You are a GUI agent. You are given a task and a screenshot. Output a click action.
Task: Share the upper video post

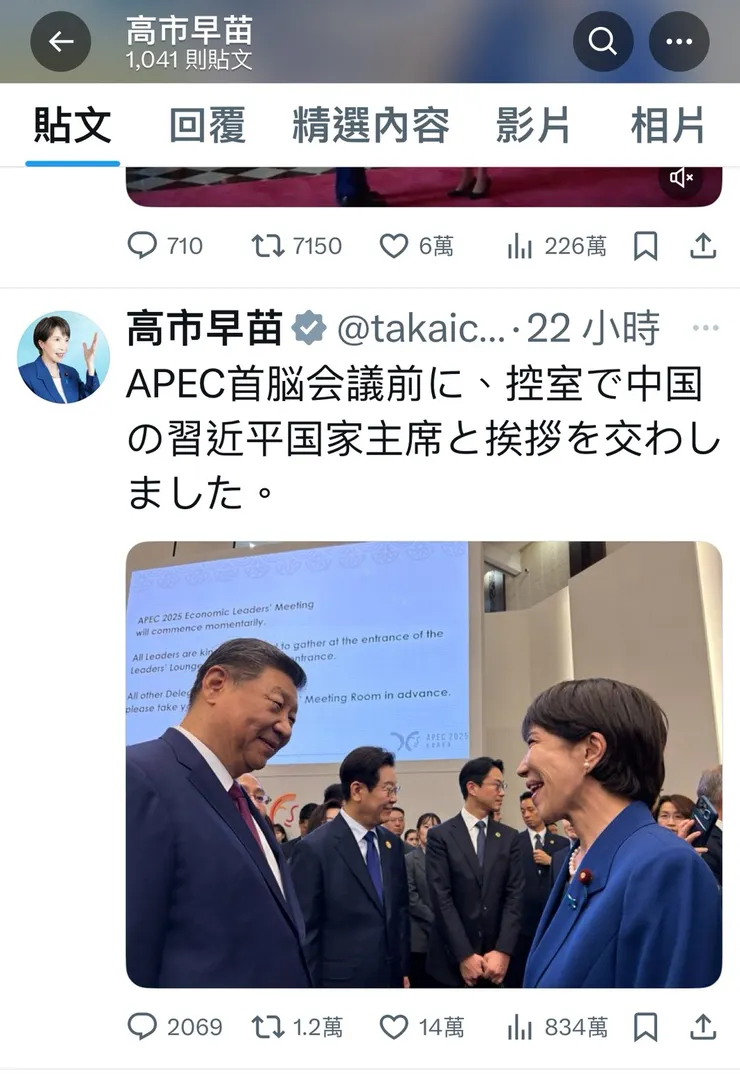[x=702, y=245]
